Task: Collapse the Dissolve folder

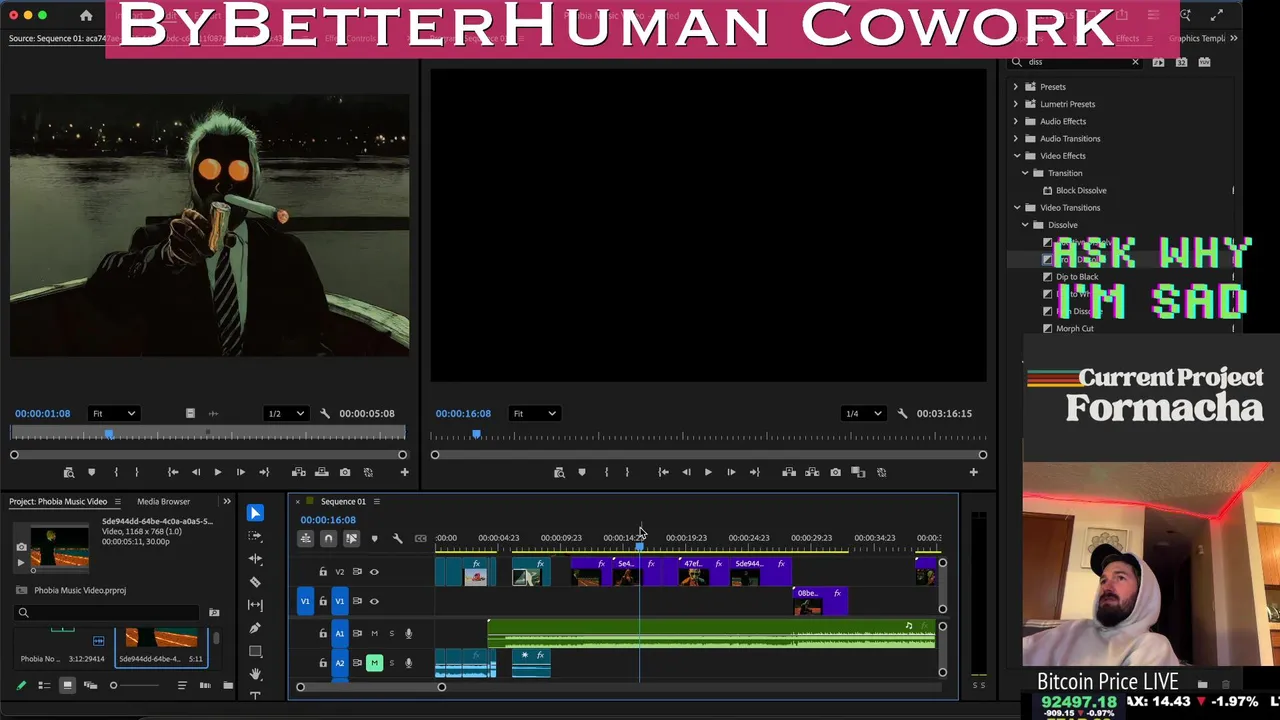Action: (1025, 225)
